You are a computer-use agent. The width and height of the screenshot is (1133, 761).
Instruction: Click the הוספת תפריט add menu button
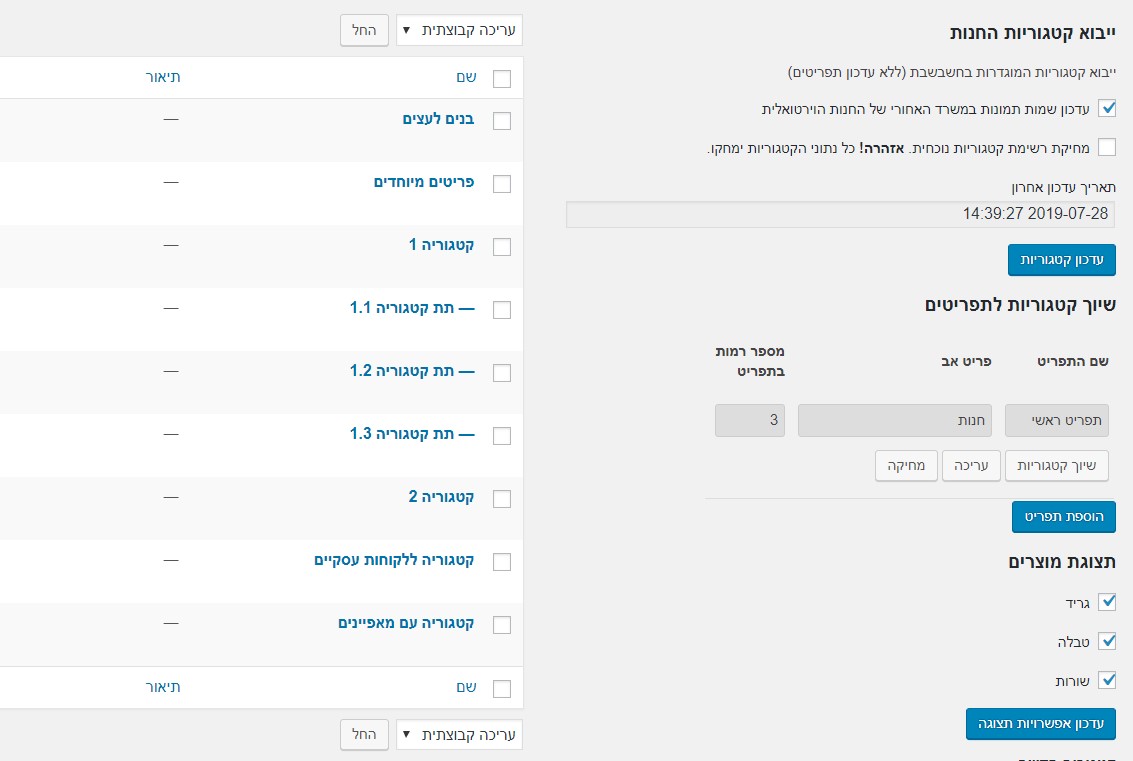[x=1064, y=517]
